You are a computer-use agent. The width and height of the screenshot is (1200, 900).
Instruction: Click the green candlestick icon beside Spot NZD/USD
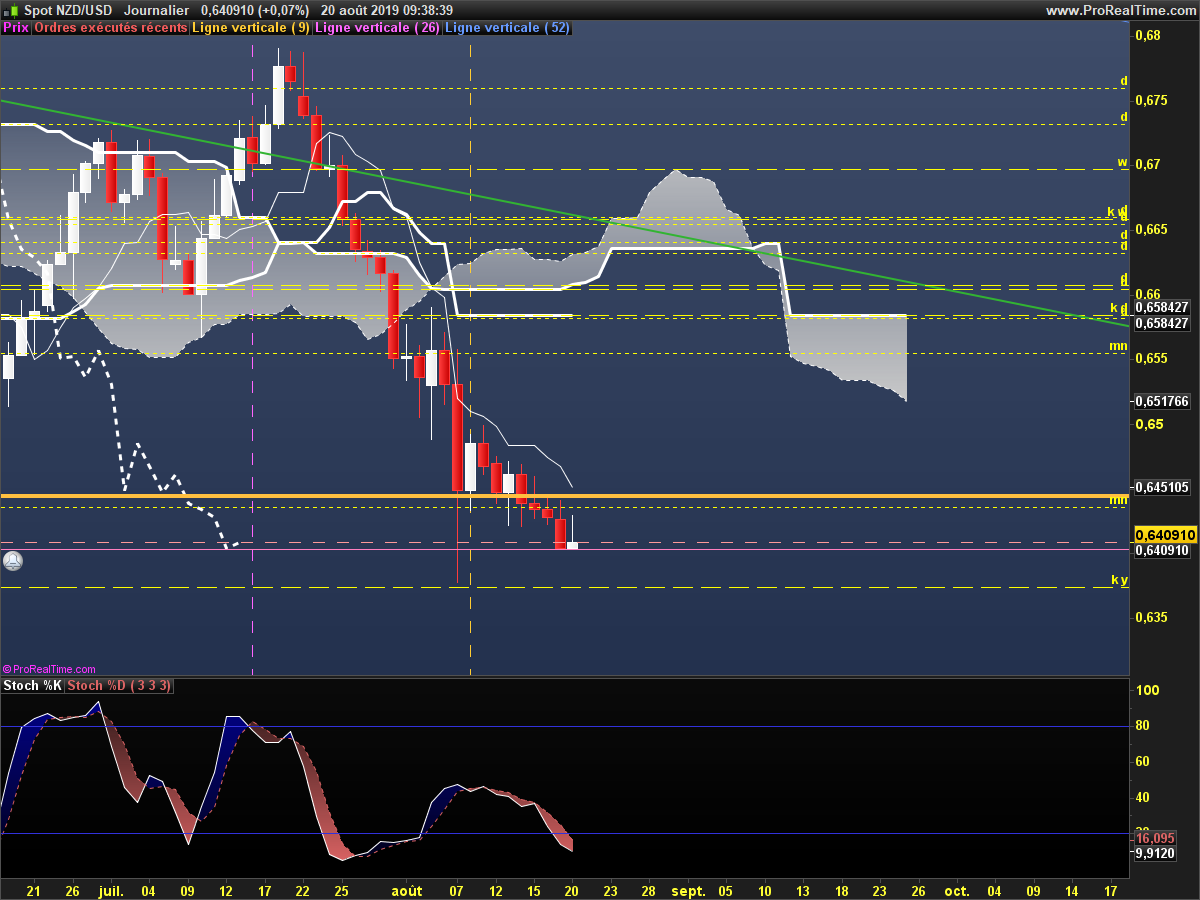pyautogui.click(x=12, y=10)
